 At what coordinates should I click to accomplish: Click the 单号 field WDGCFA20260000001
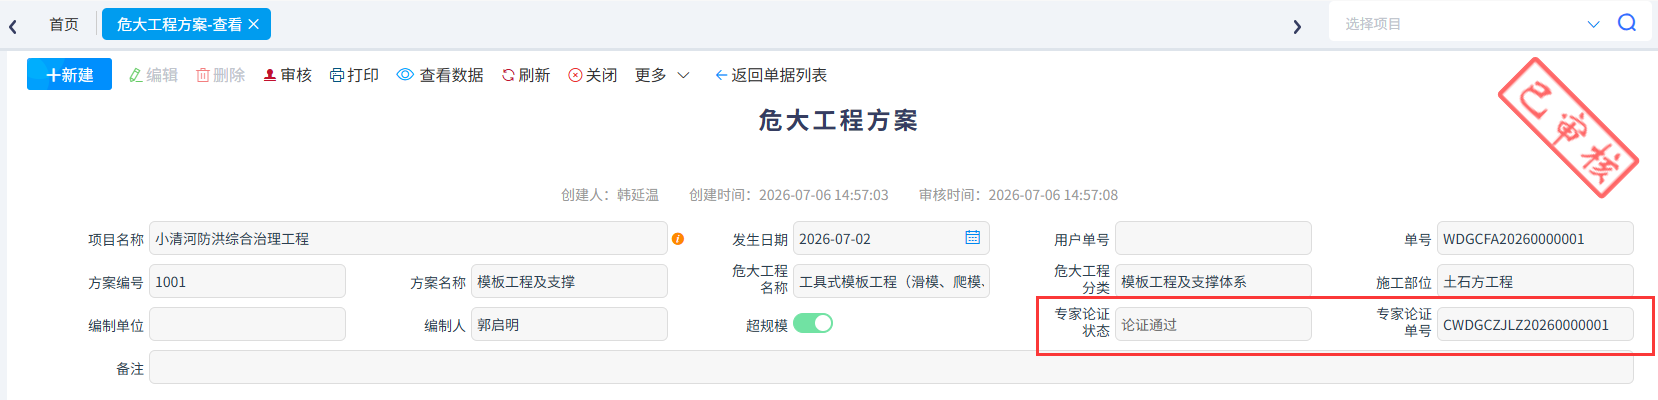point(1535,238)
